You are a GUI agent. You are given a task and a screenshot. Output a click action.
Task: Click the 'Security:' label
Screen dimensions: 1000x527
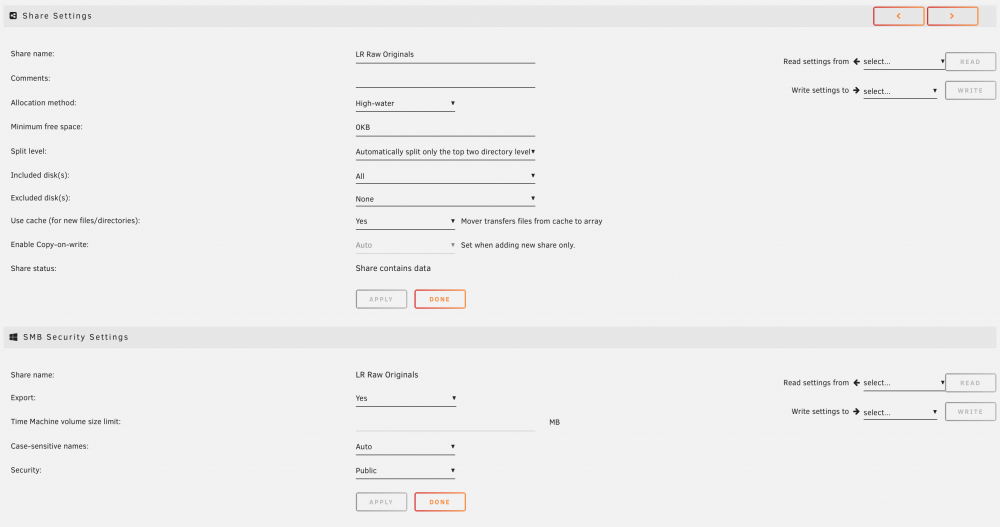(x=26, y=470)
